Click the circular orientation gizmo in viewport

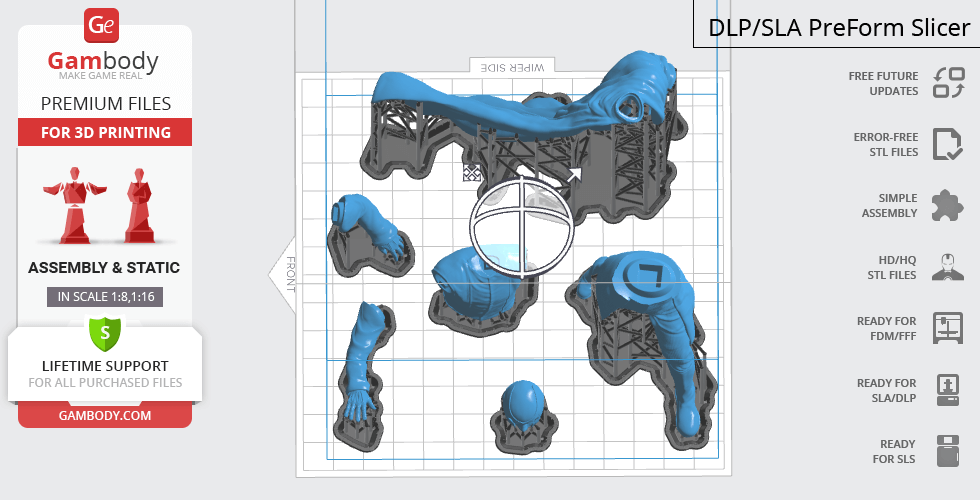(x=521, y=226)
